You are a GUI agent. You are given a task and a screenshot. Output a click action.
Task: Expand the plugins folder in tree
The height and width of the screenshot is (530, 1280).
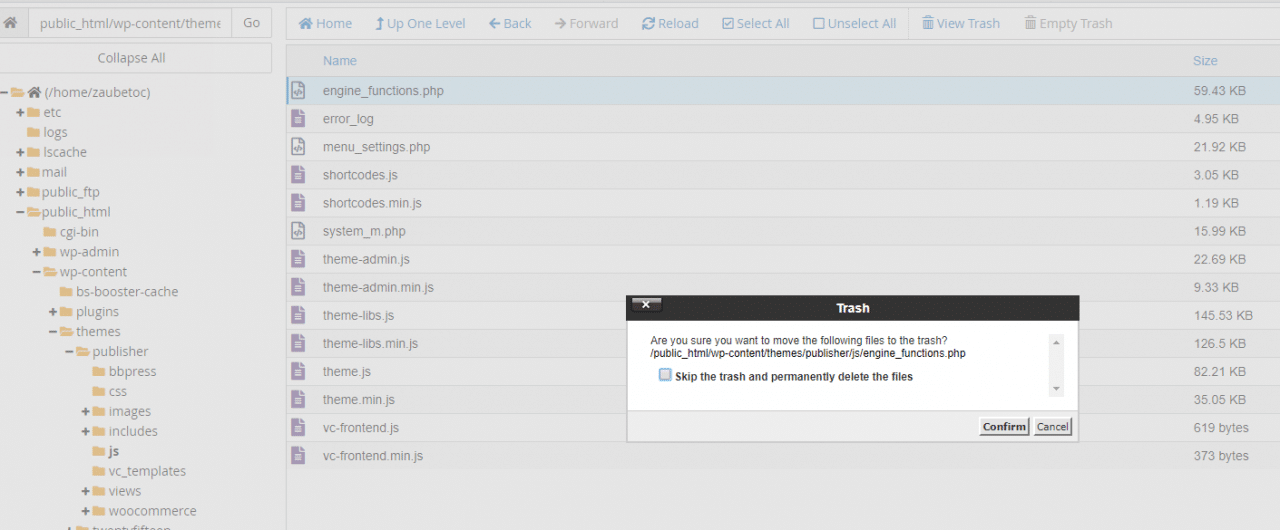tap(53, 312)
